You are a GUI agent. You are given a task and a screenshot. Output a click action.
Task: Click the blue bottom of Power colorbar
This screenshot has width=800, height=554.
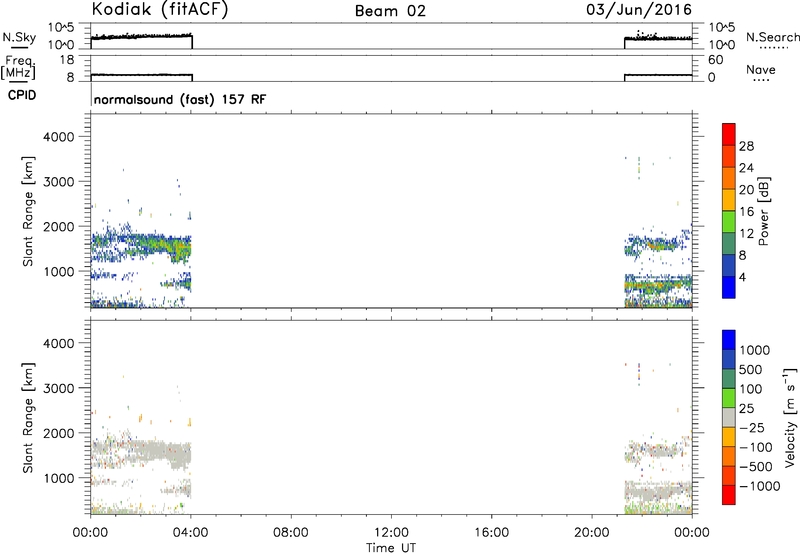click(x=729, y=287)
